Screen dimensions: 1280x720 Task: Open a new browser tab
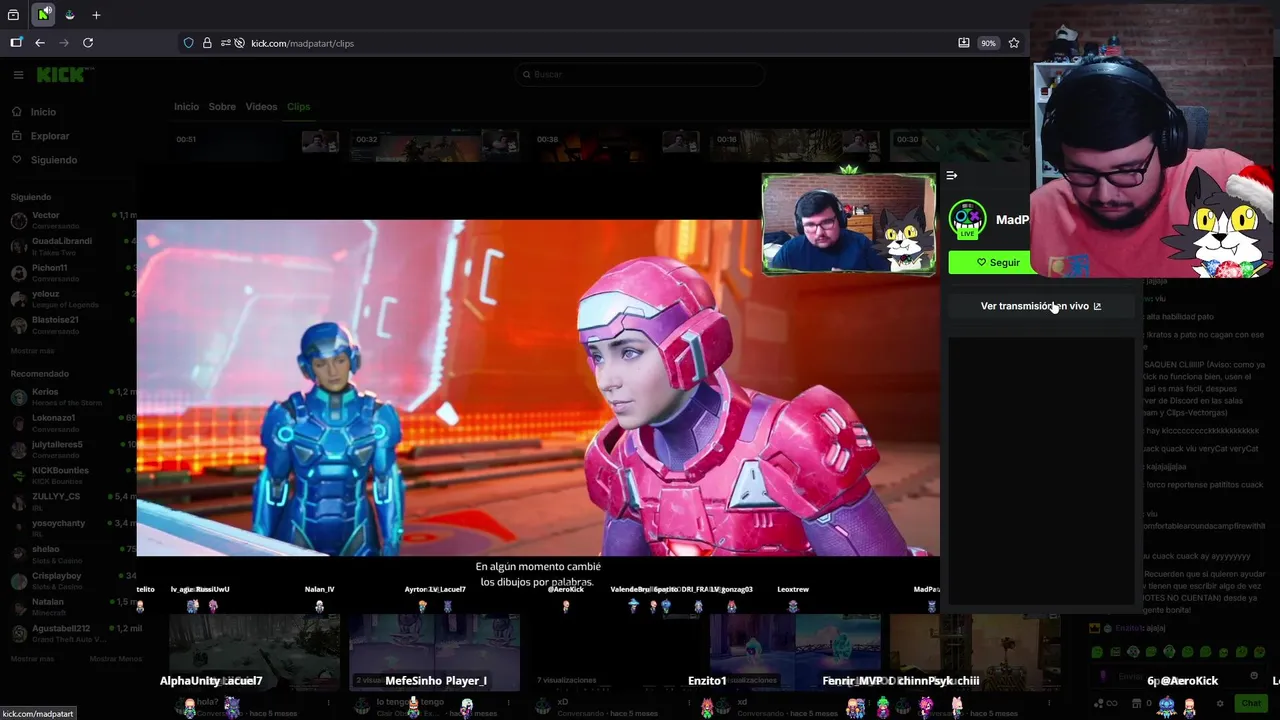tap(96, 15)
